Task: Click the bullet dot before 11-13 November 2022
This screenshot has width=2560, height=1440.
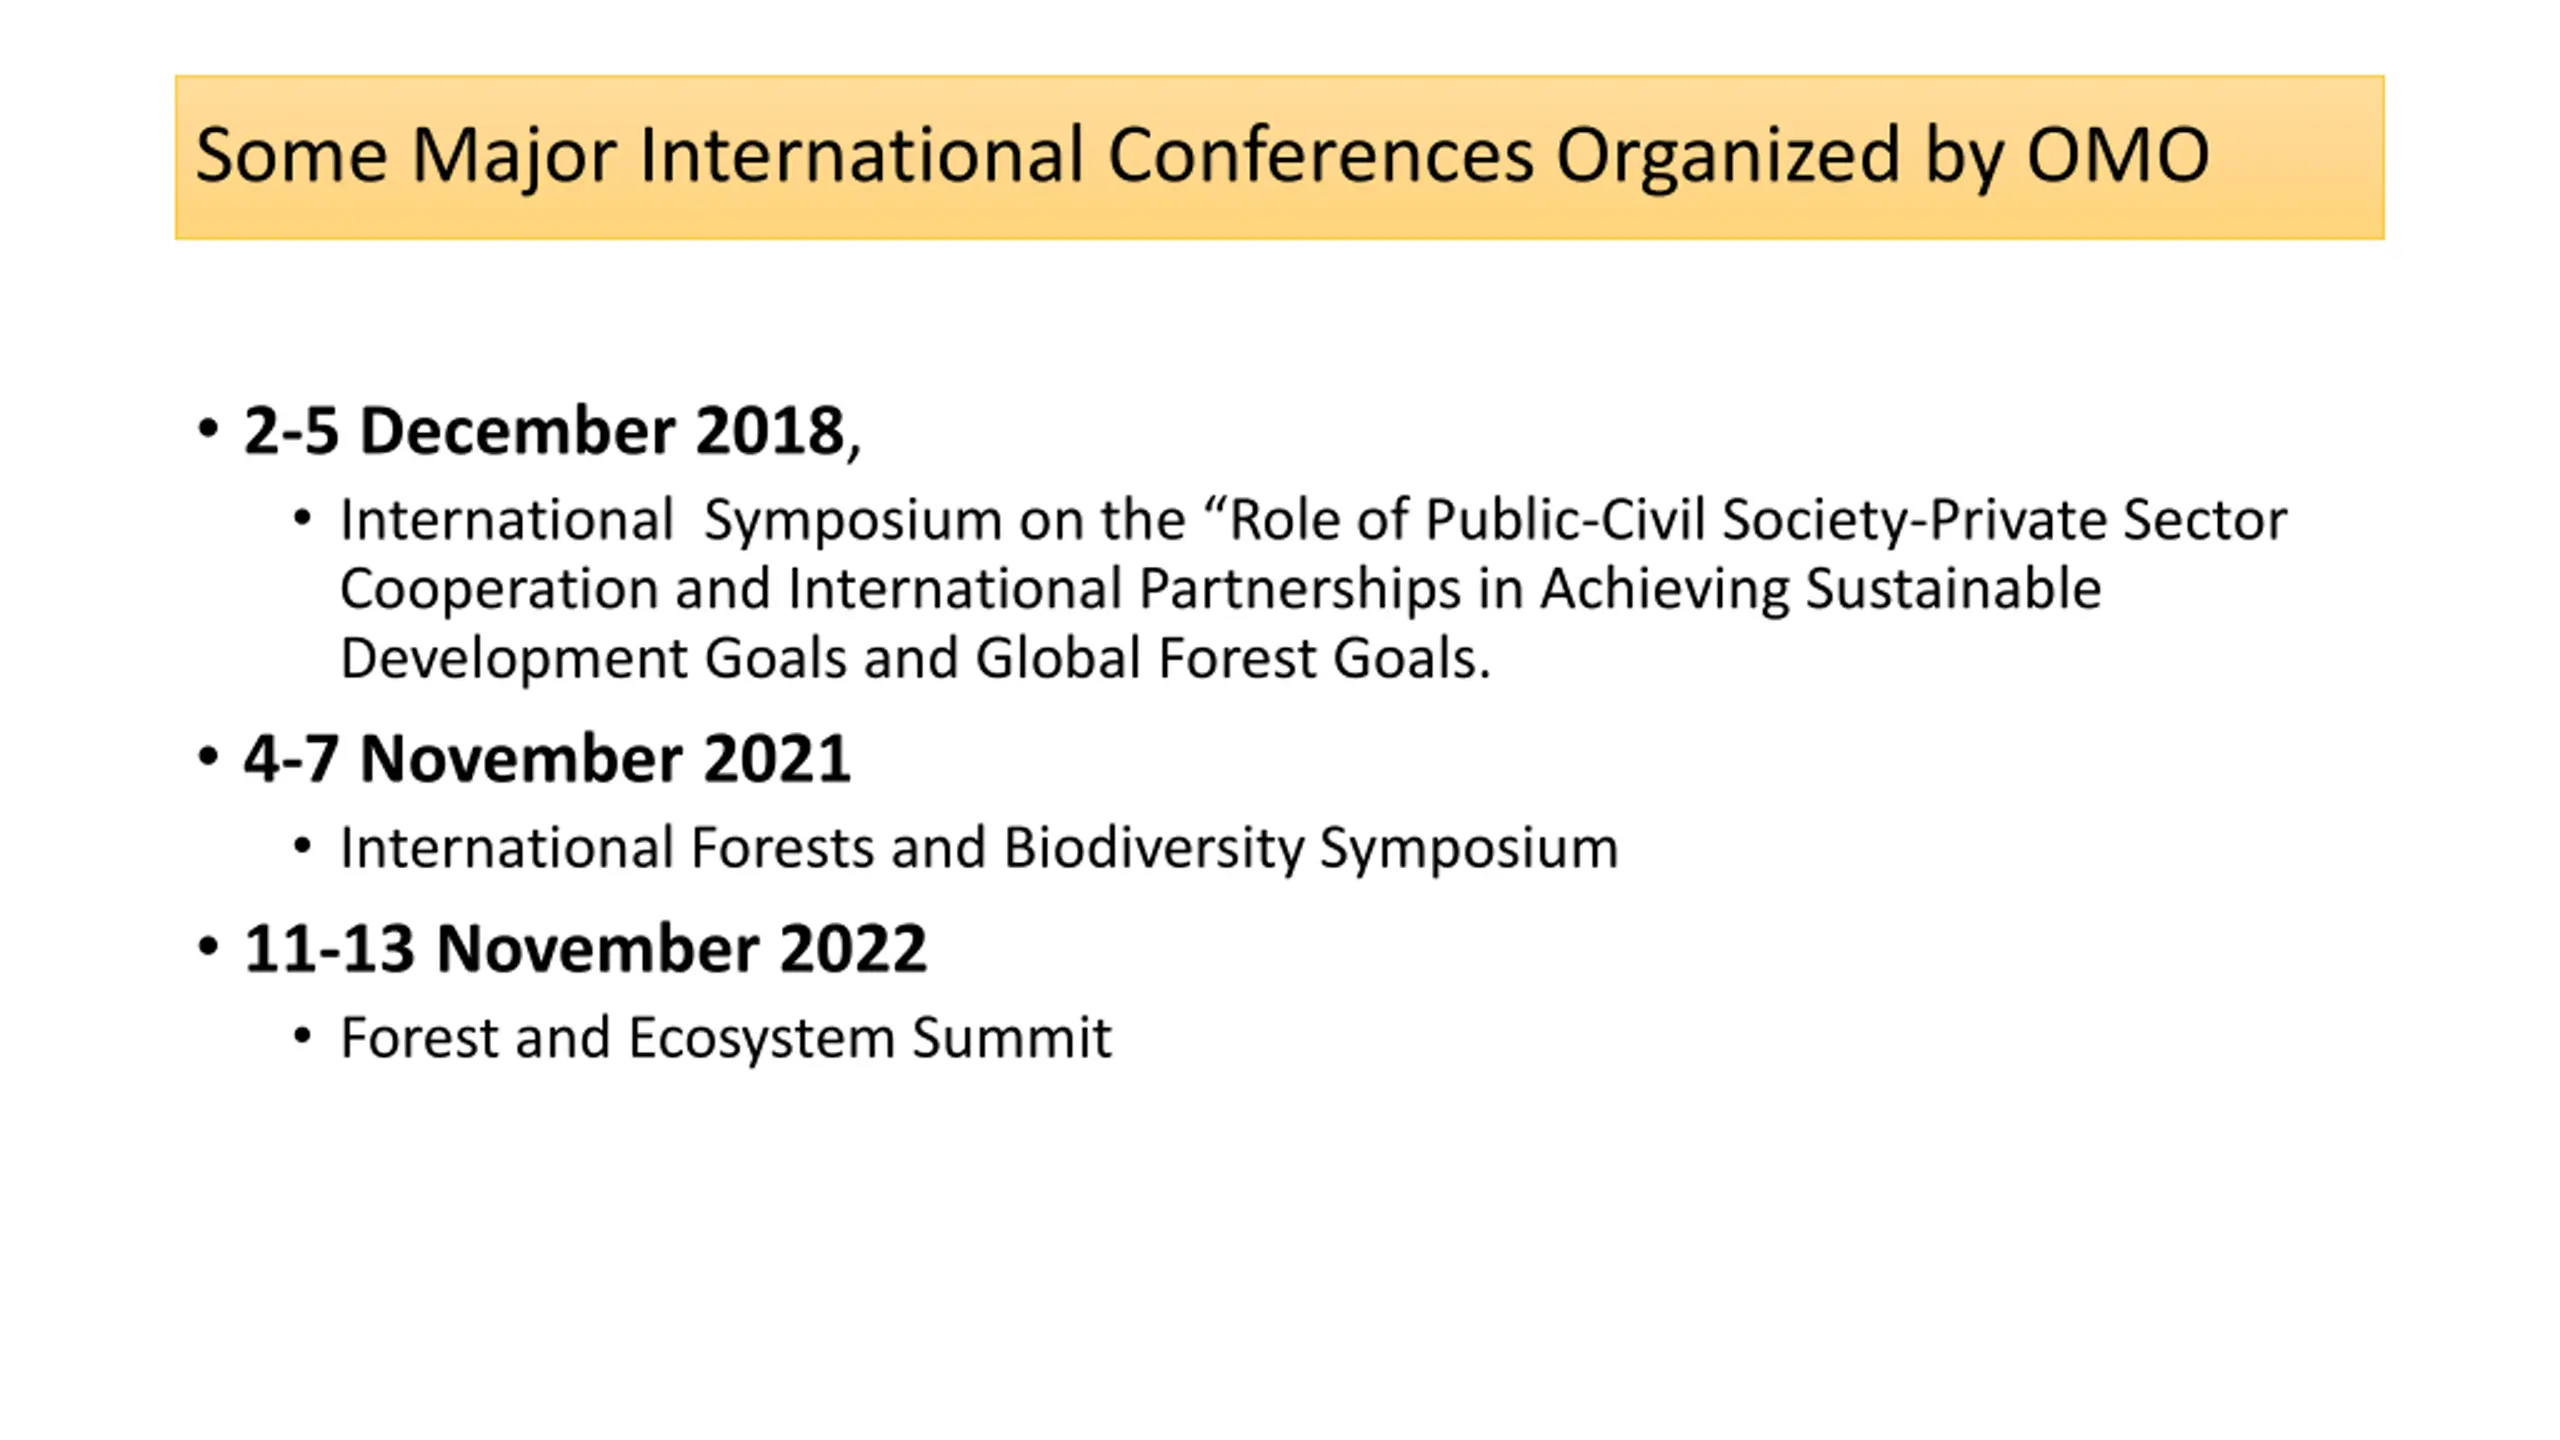Action: click(208, 947)
